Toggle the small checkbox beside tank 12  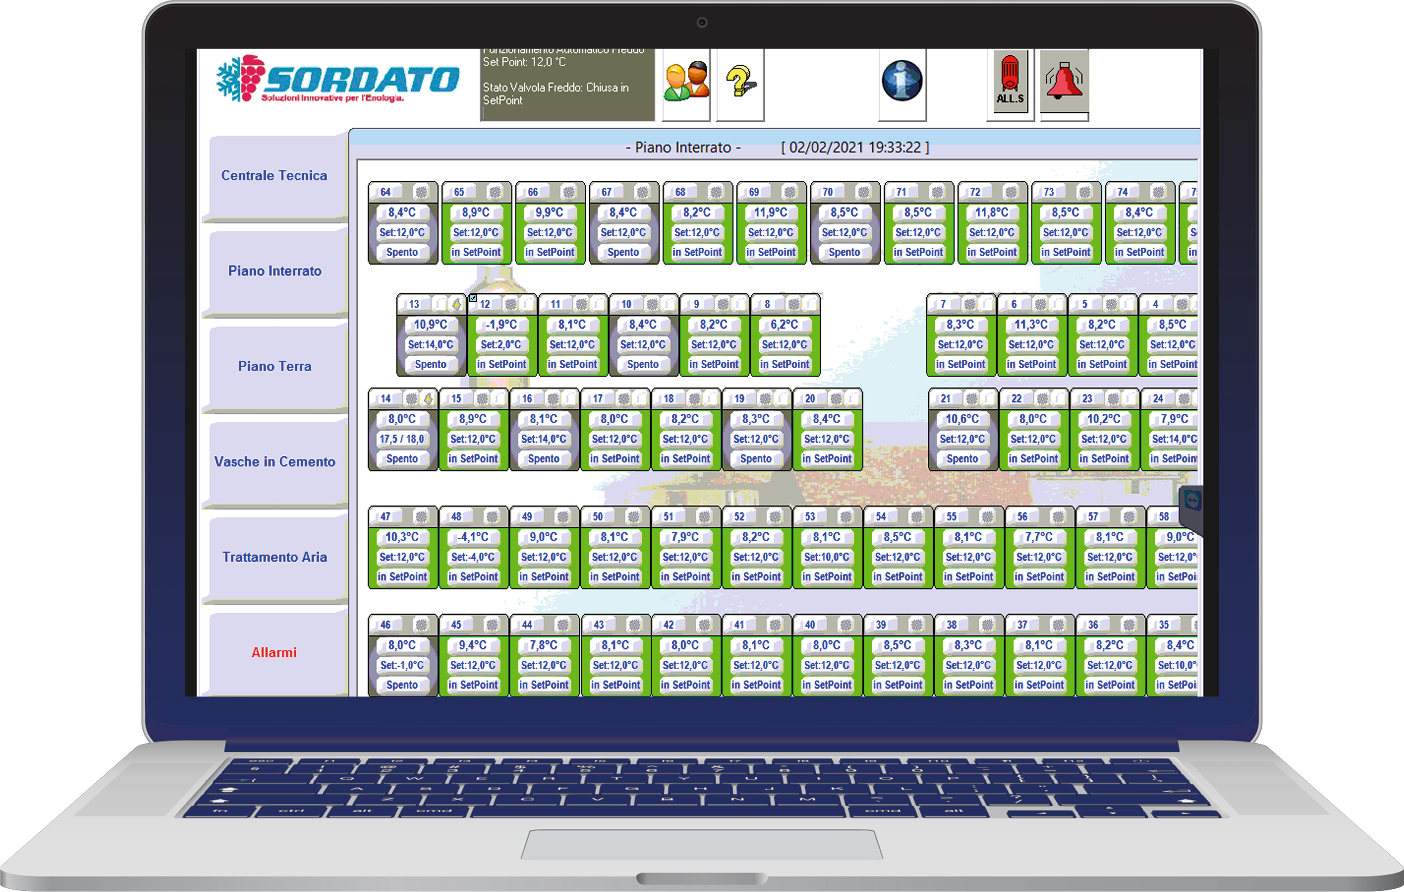(473, 298)
